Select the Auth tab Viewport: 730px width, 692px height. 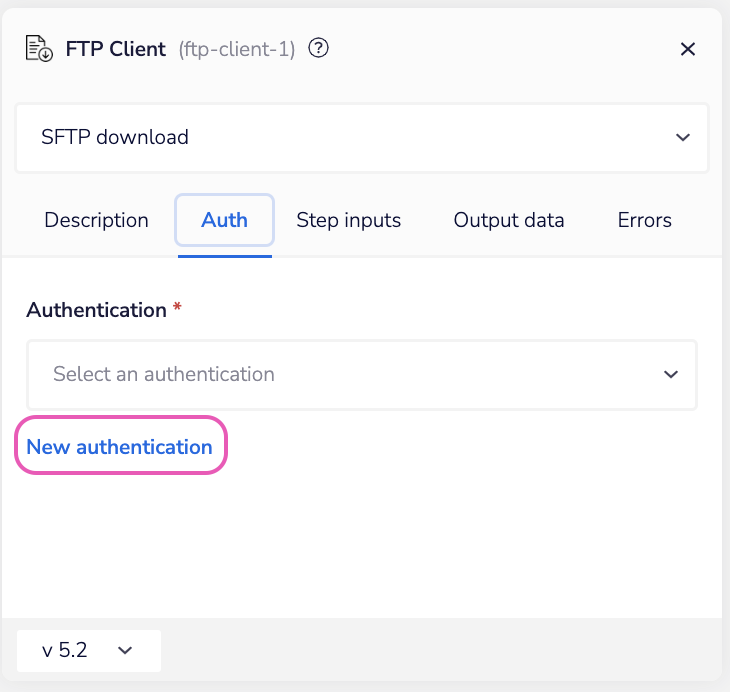(224, 220)
